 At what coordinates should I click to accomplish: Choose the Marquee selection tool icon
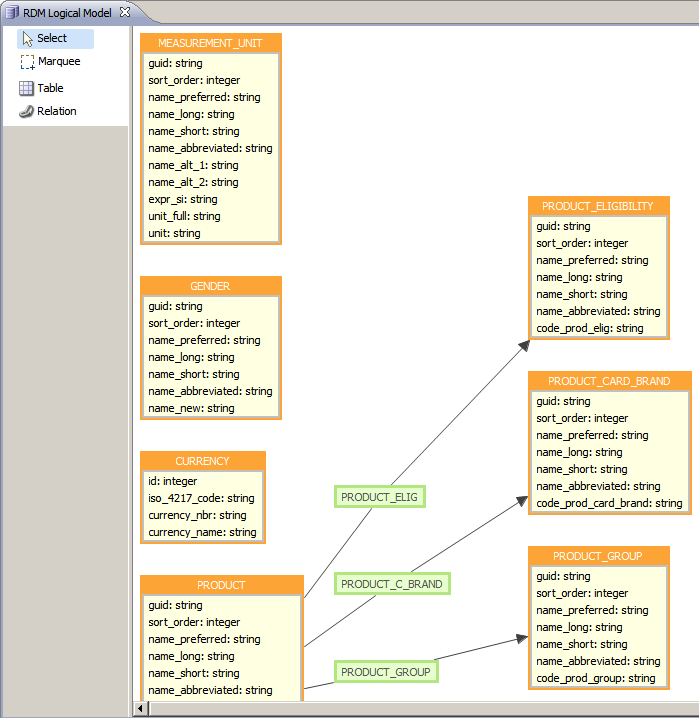[x=27, y=62]
